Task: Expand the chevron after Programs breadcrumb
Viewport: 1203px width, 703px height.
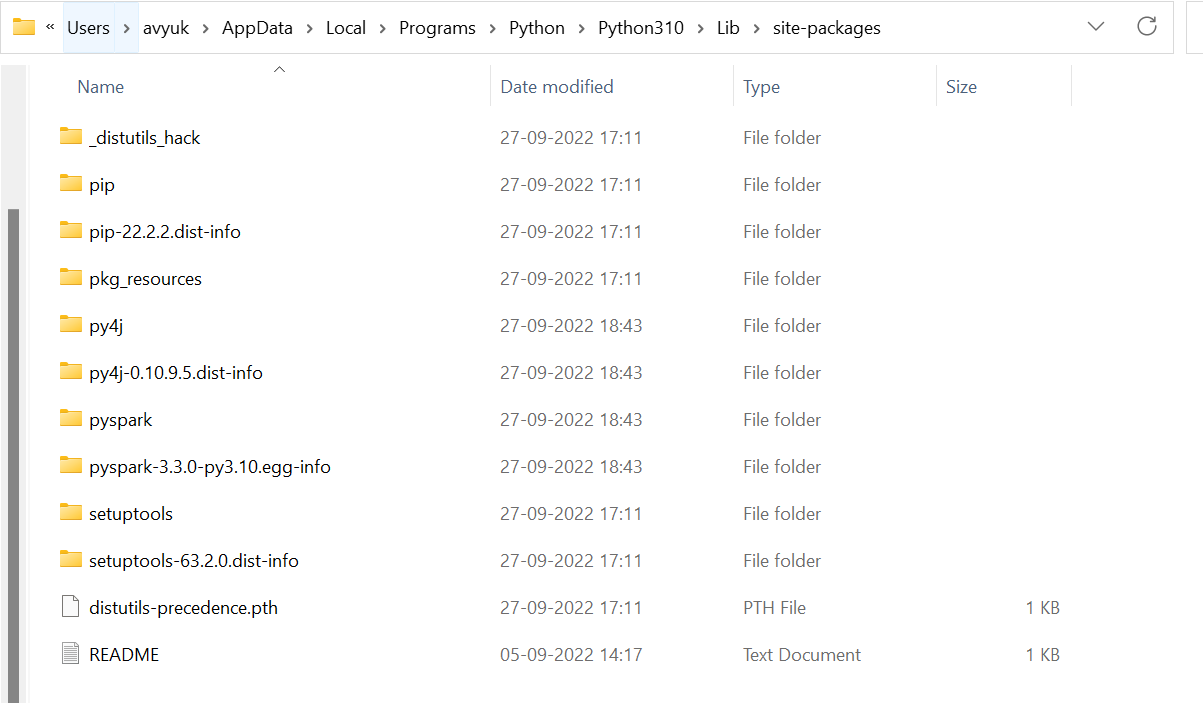Action: click(491, 28)
